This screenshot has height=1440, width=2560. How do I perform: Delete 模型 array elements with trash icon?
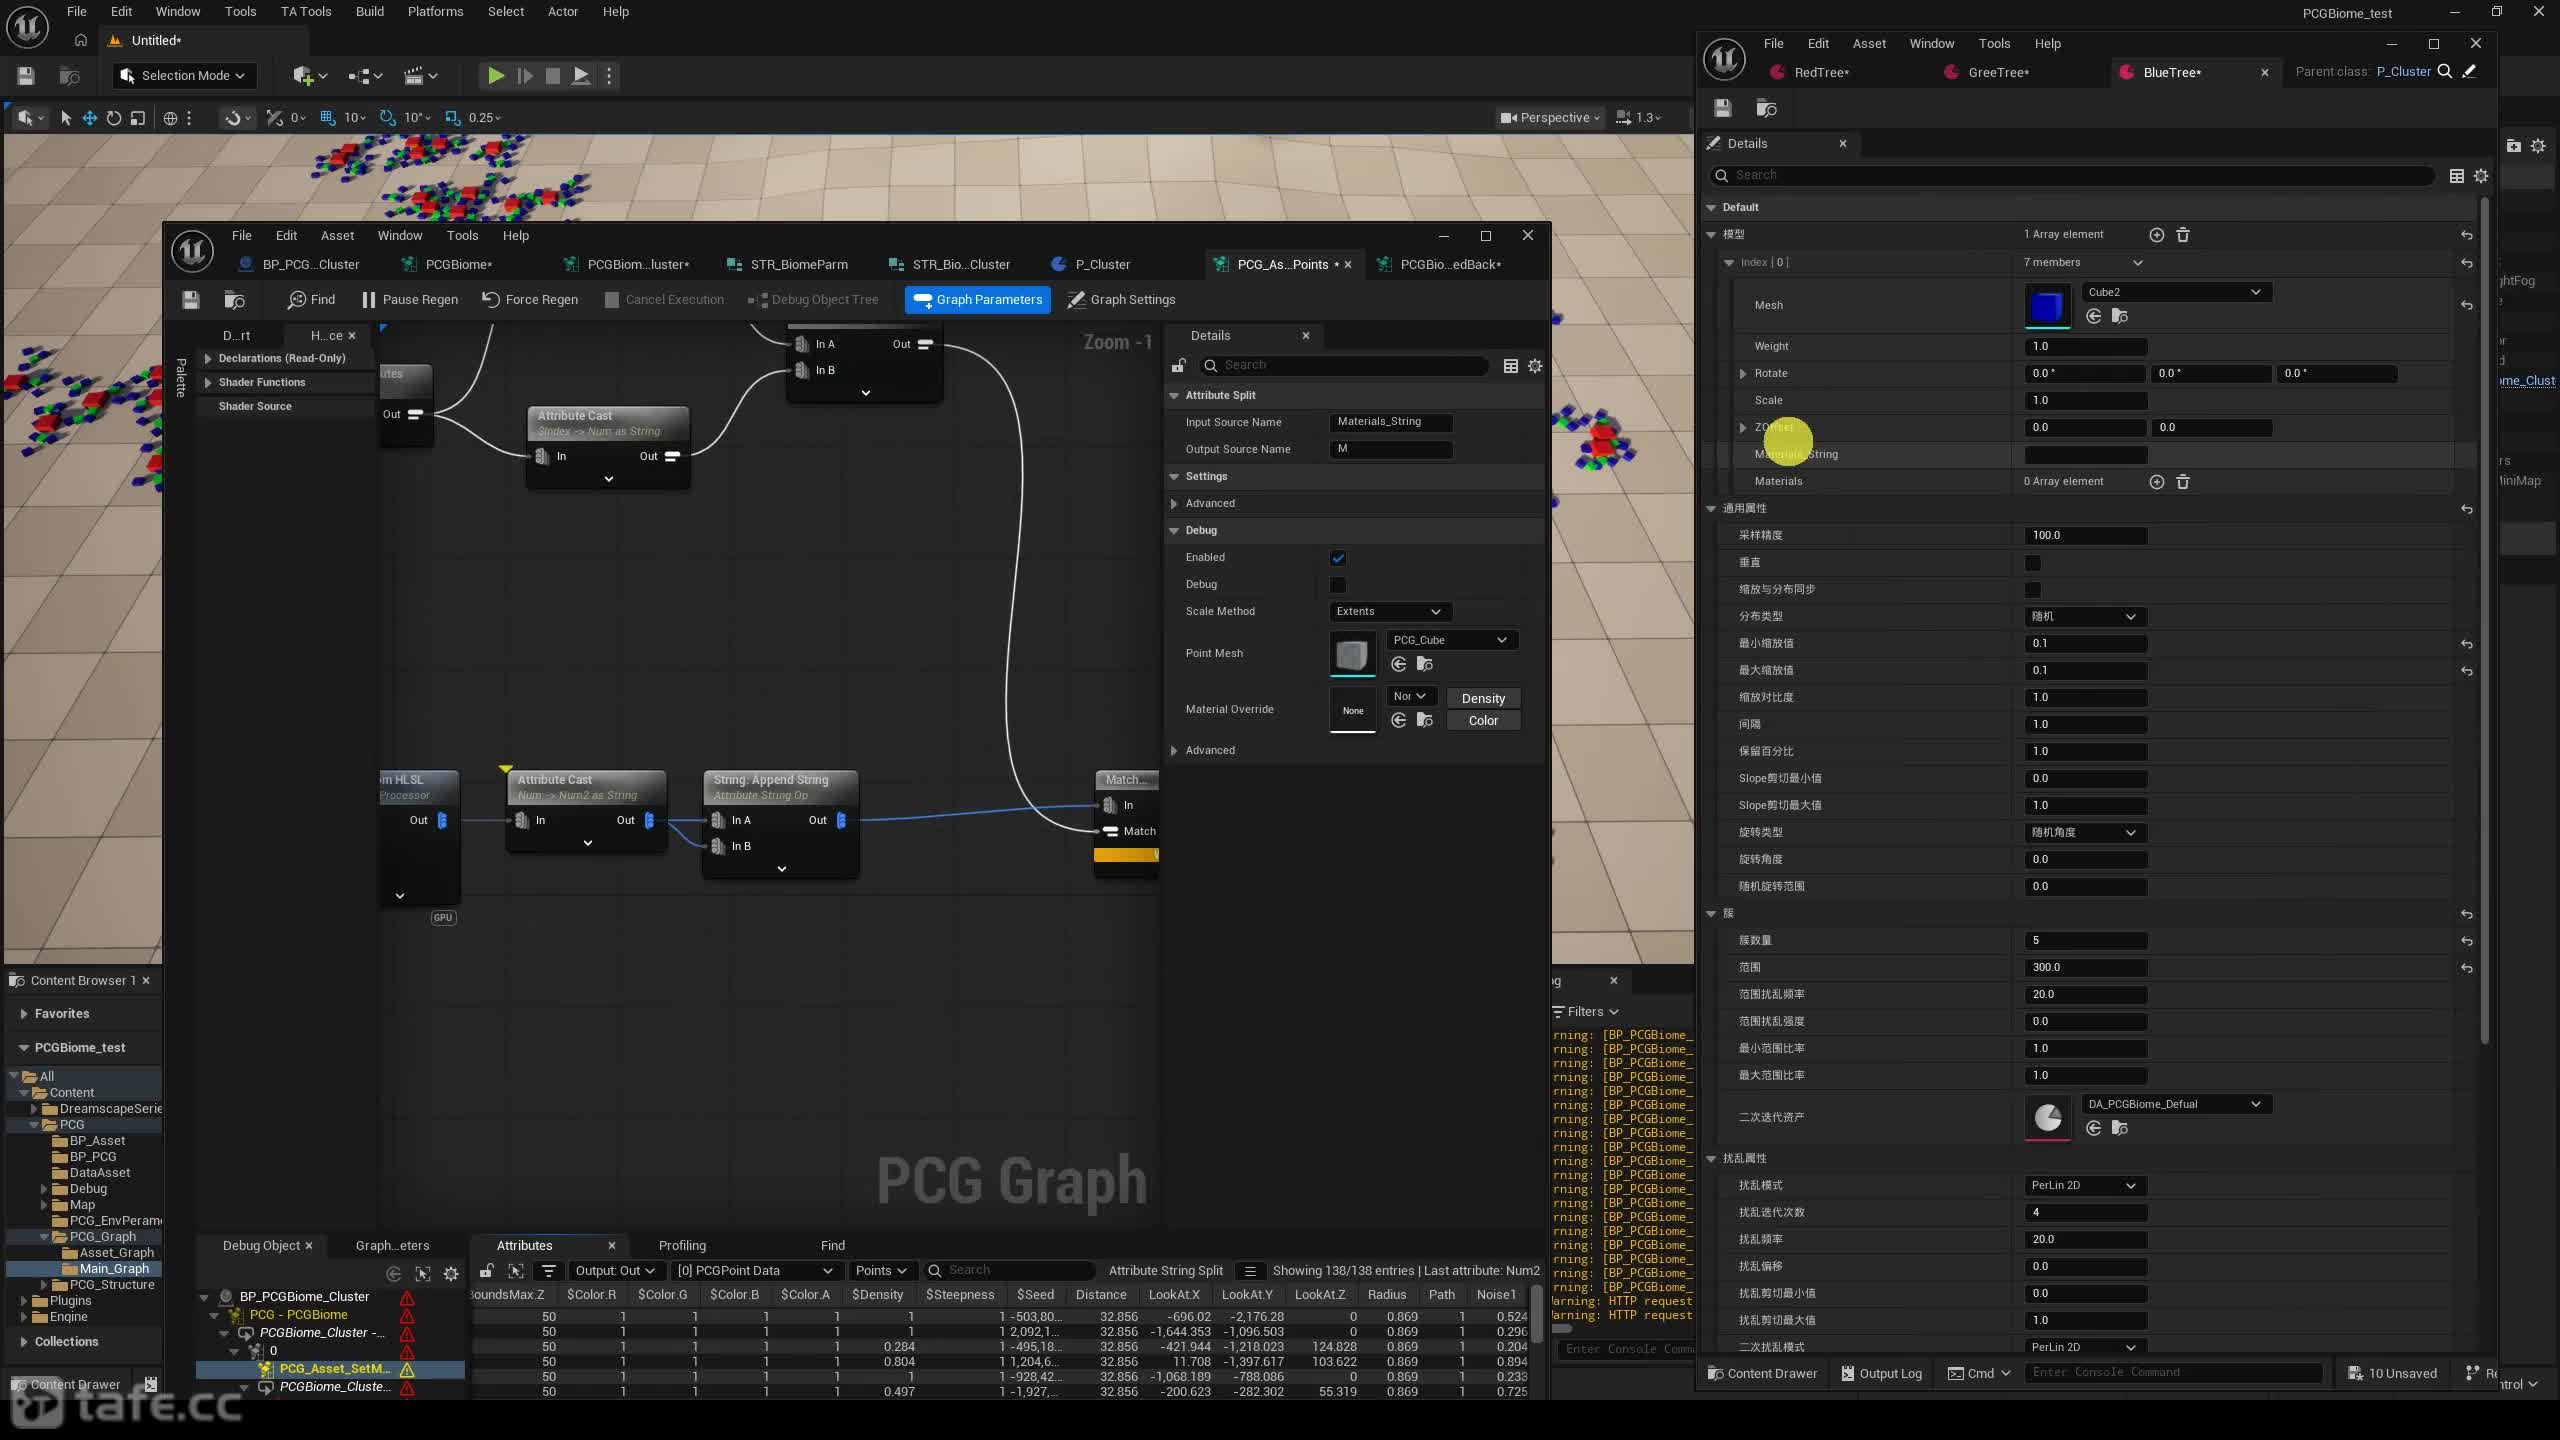(x=2183, y=235)
